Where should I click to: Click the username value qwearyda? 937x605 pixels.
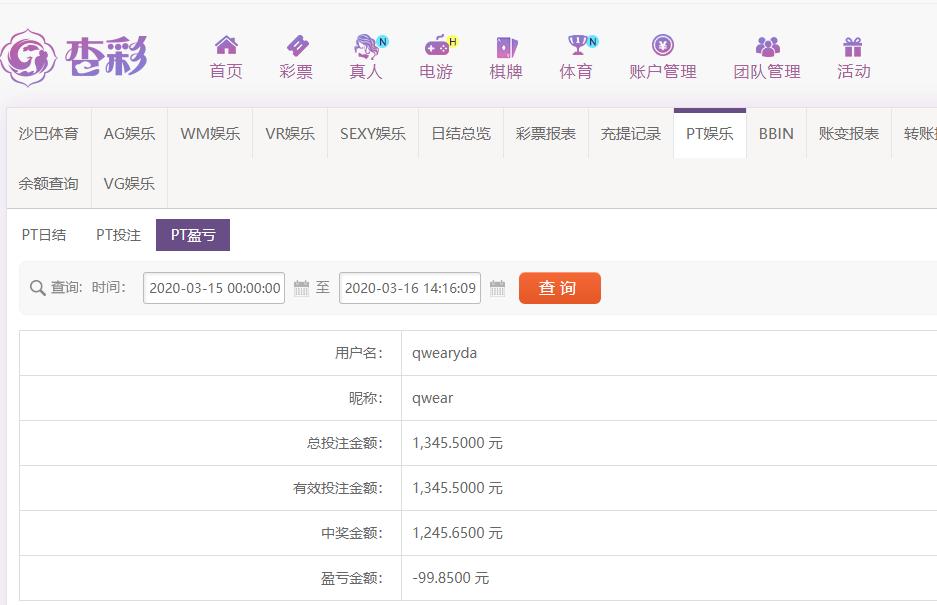[444, 353]
